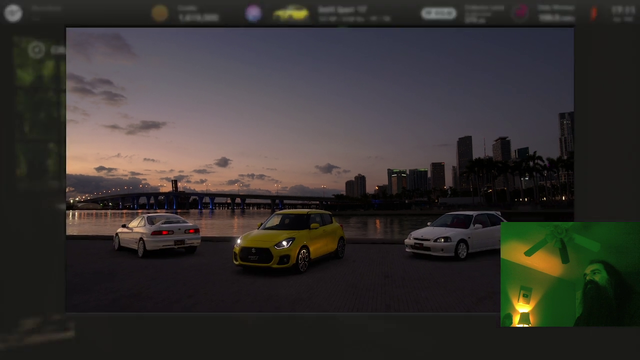This screenshot has height=360, width=640.
Task: Click the blurred circular icon in left panel
Action: tap(36, 50)
